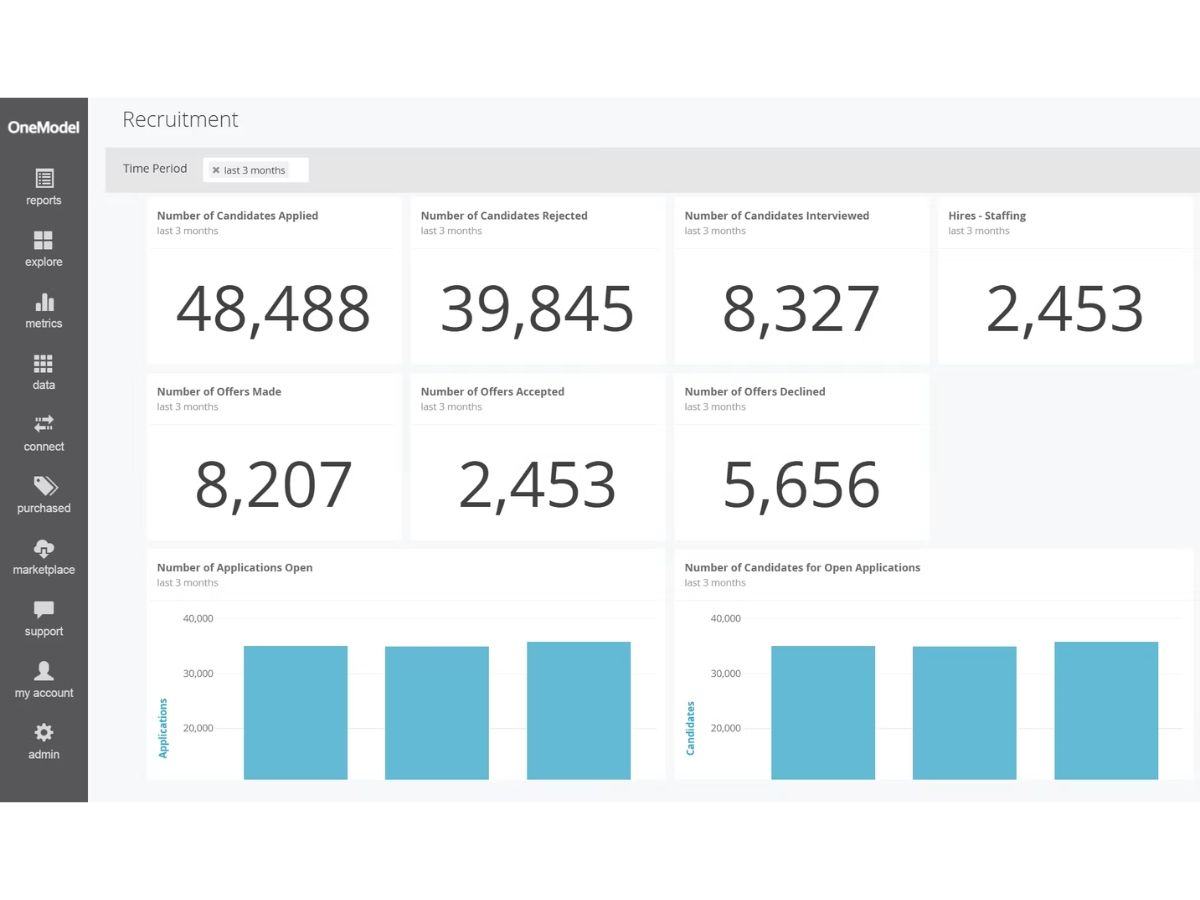This screenshot has height=900, width=1200.
Task: Select the 5,656 offers declined value
Action: (x=801, y=484)
